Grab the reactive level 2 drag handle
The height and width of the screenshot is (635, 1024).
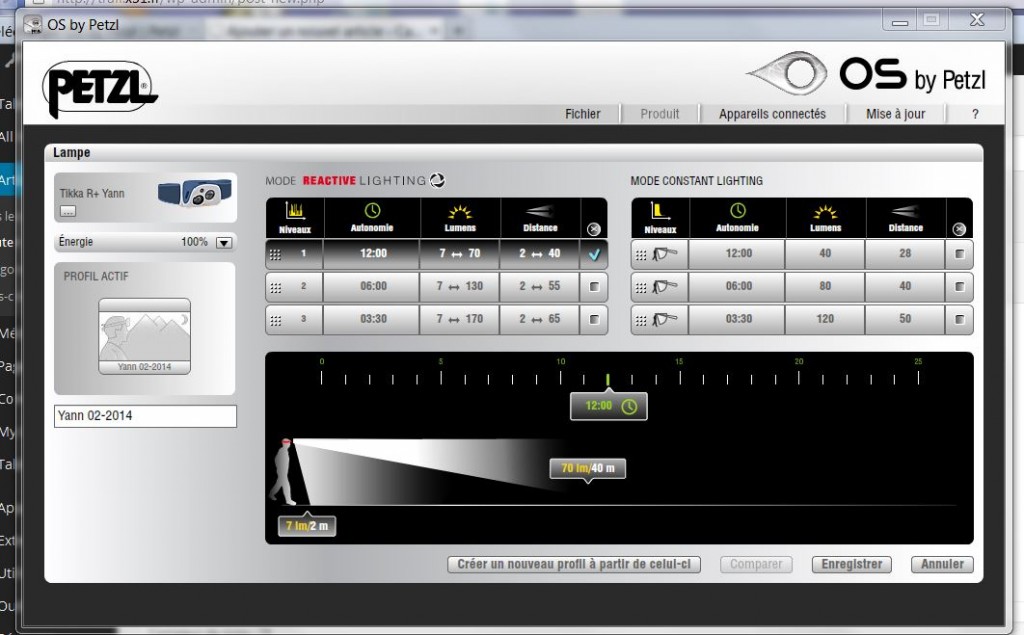276,287
